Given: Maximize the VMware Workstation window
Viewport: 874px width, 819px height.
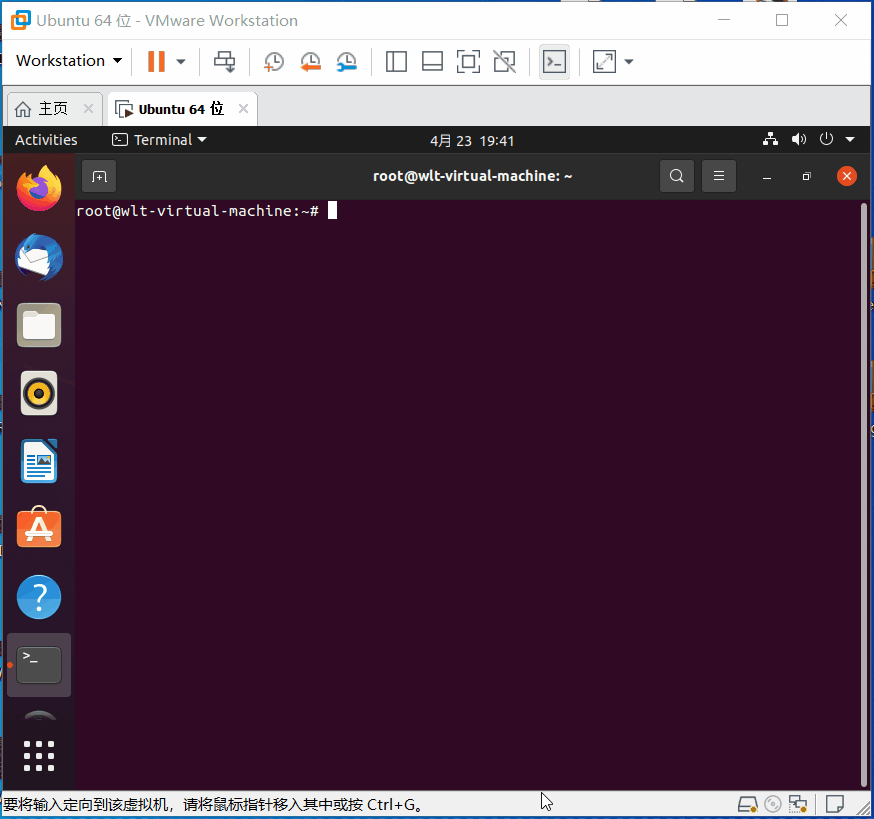Looking at the screenshot, I should coord(782,20).
